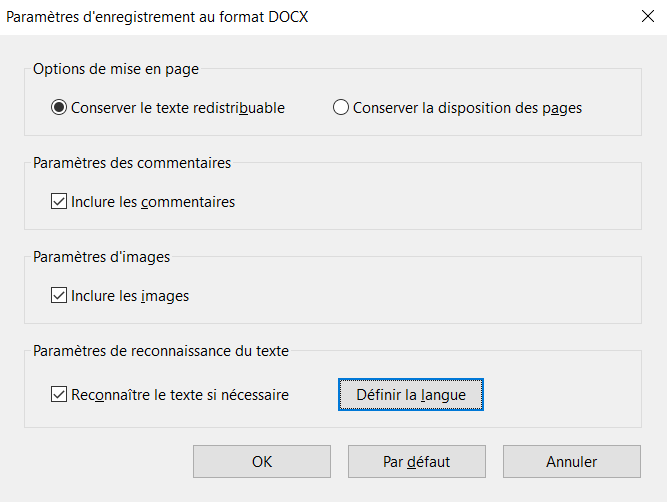Untick the Inclure les commentaires checkbox square
Screen dimensions: 667x502
[59, 202]
